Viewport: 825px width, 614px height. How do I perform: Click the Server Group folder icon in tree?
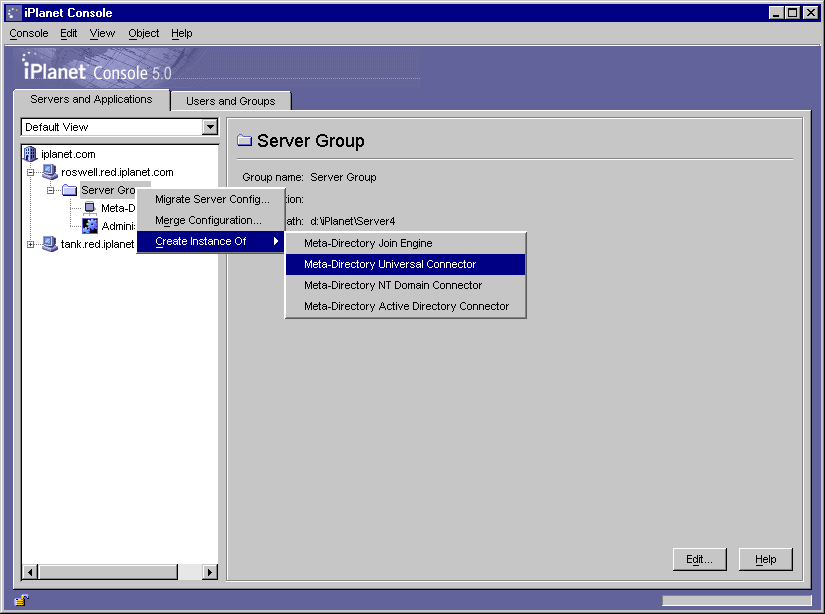point(69,190)
